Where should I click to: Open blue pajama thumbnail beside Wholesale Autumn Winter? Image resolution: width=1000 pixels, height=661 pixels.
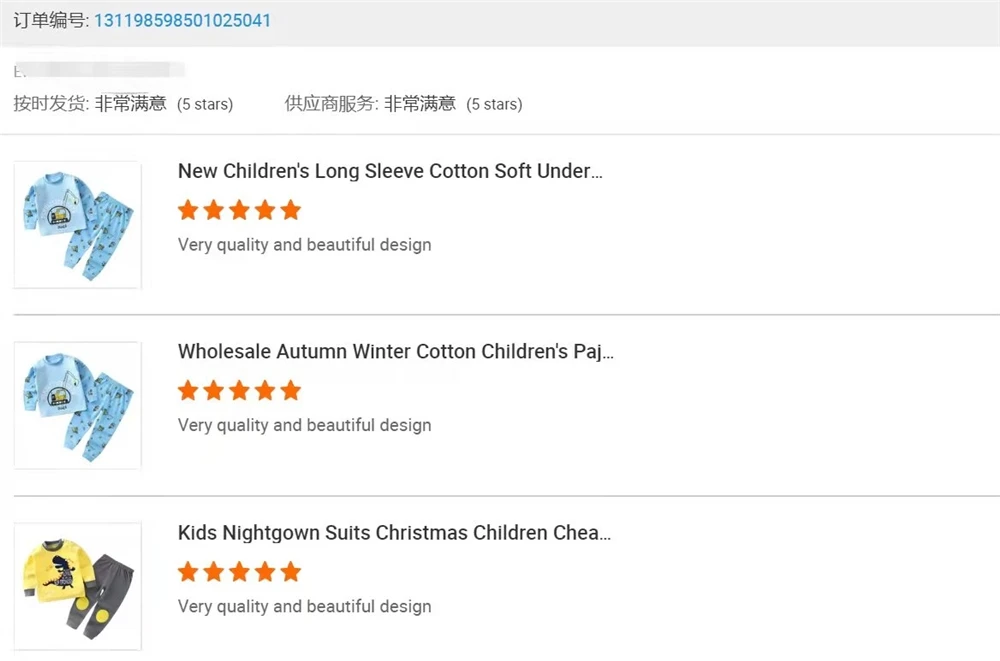[x=77, y=405]
